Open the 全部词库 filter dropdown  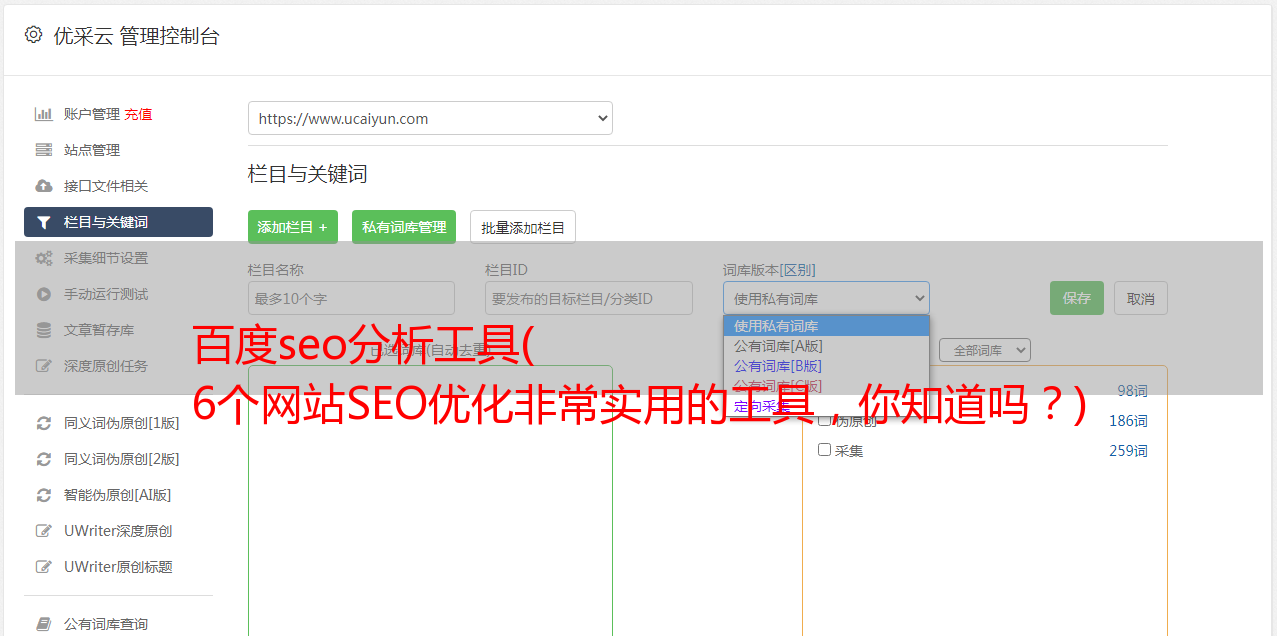click(x=985, y=350)
